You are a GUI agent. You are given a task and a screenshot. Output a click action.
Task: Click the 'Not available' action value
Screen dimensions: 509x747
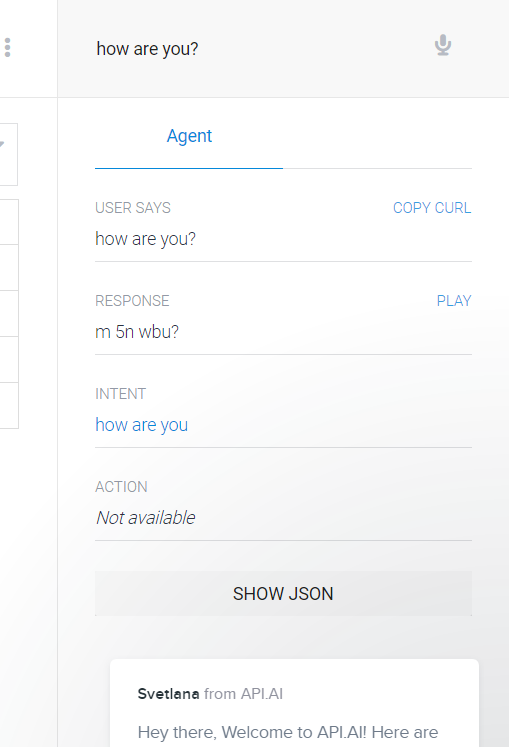[x=145, y=517]
